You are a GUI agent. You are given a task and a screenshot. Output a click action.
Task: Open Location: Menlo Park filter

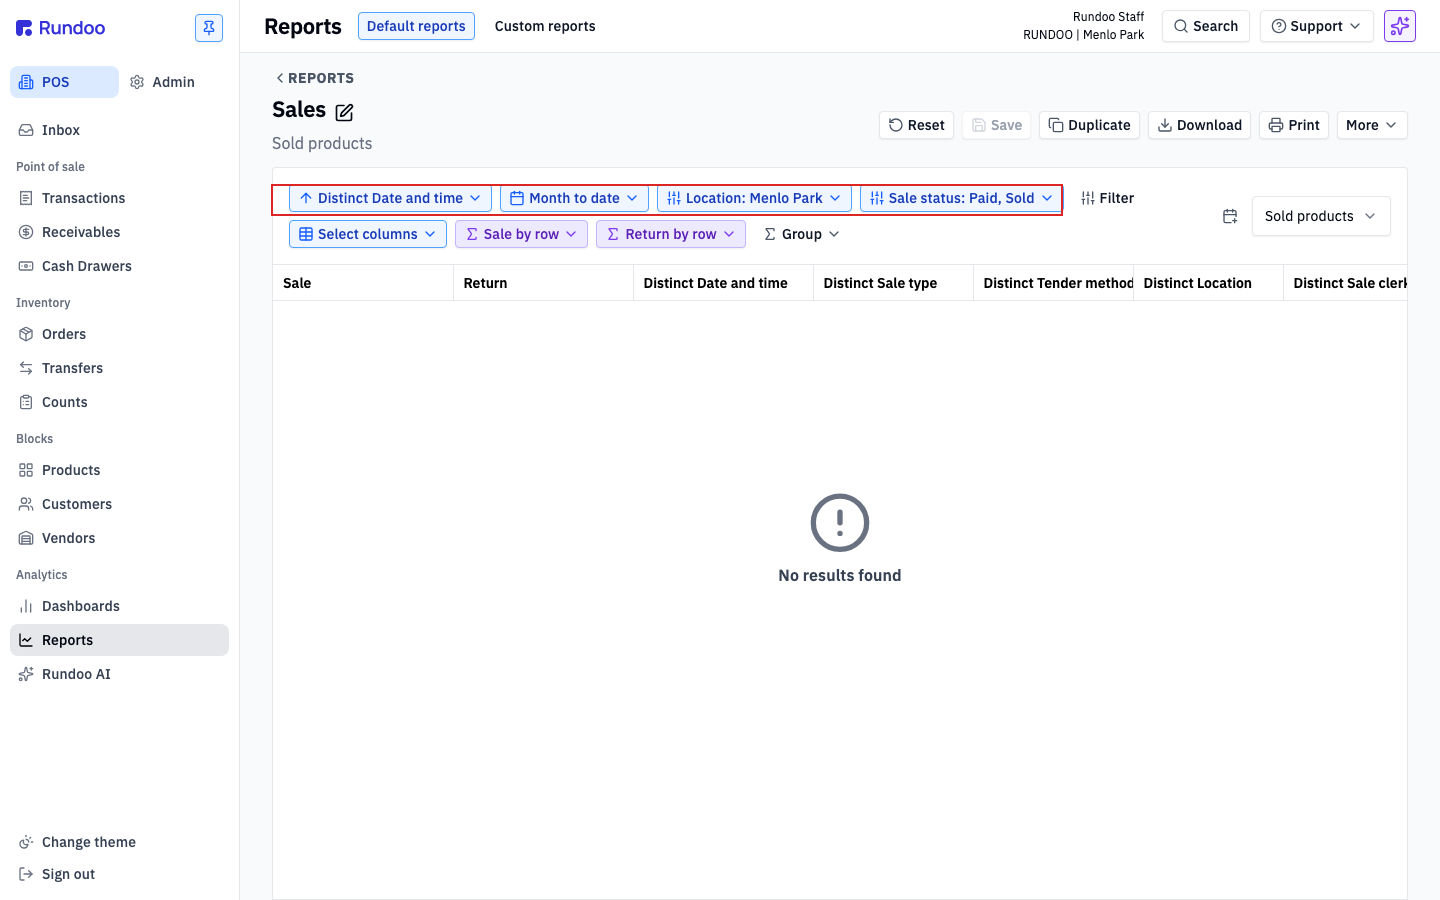[x=754, y=198]
